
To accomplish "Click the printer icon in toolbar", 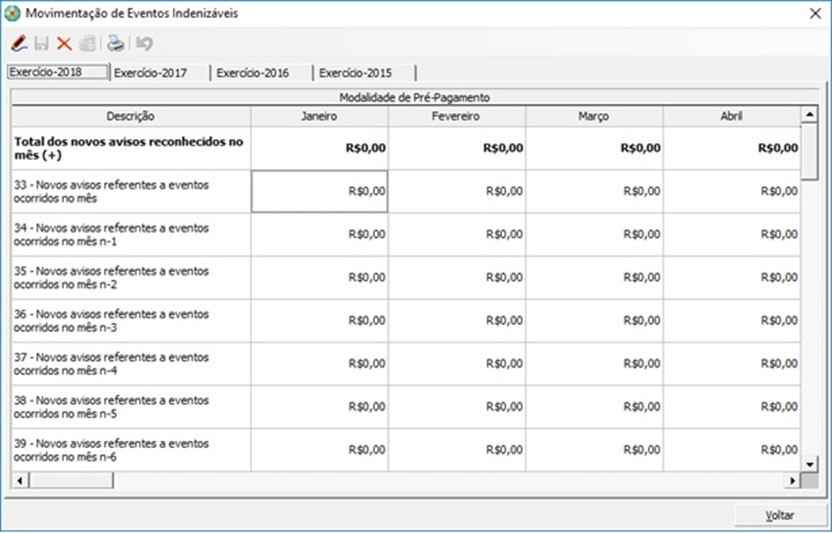I will point(117,44).
